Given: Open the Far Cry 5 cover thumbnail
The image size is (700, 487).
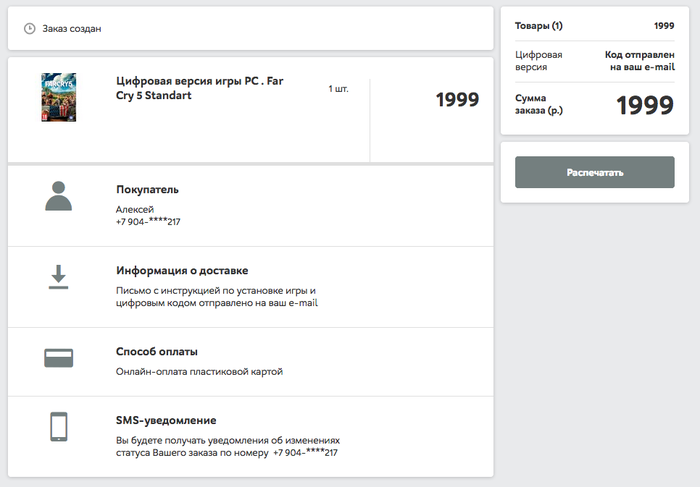Looking at the screenshot, I should pos(58,97).
